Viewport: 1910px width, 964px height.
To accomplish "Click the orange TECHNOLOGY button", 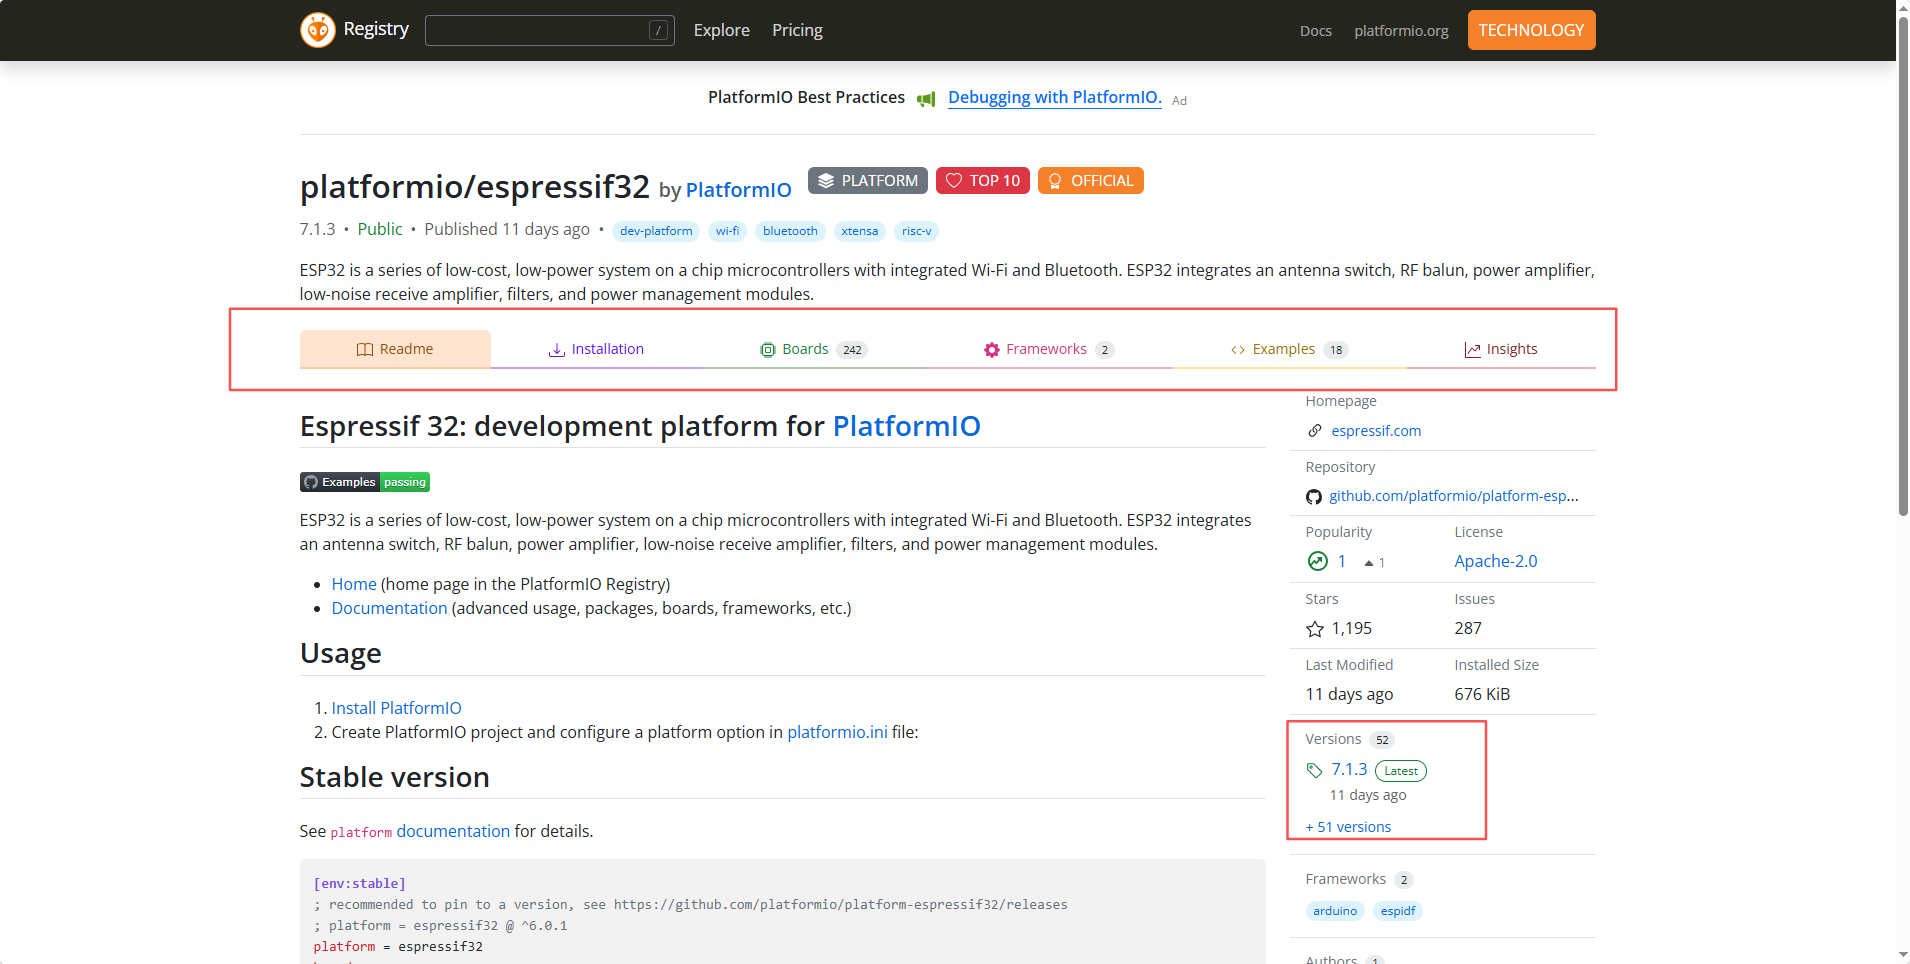I will pyautogui.click(x=1531, y=30).
